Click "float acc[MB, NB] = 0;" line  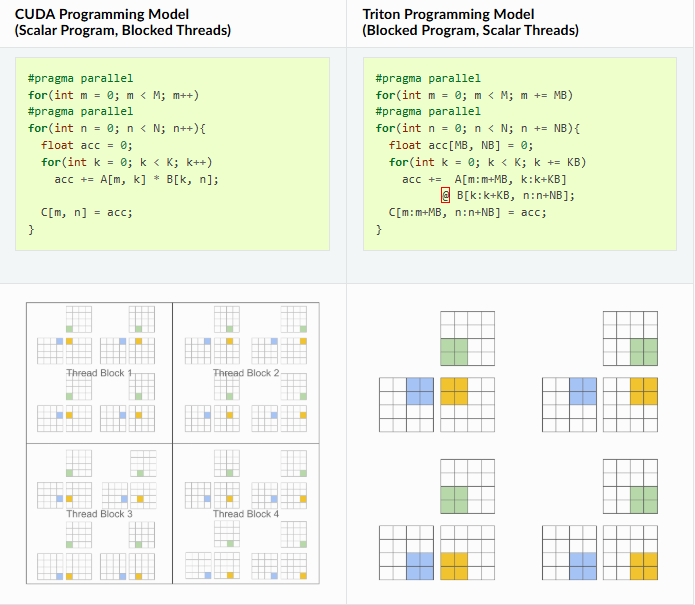461,145
